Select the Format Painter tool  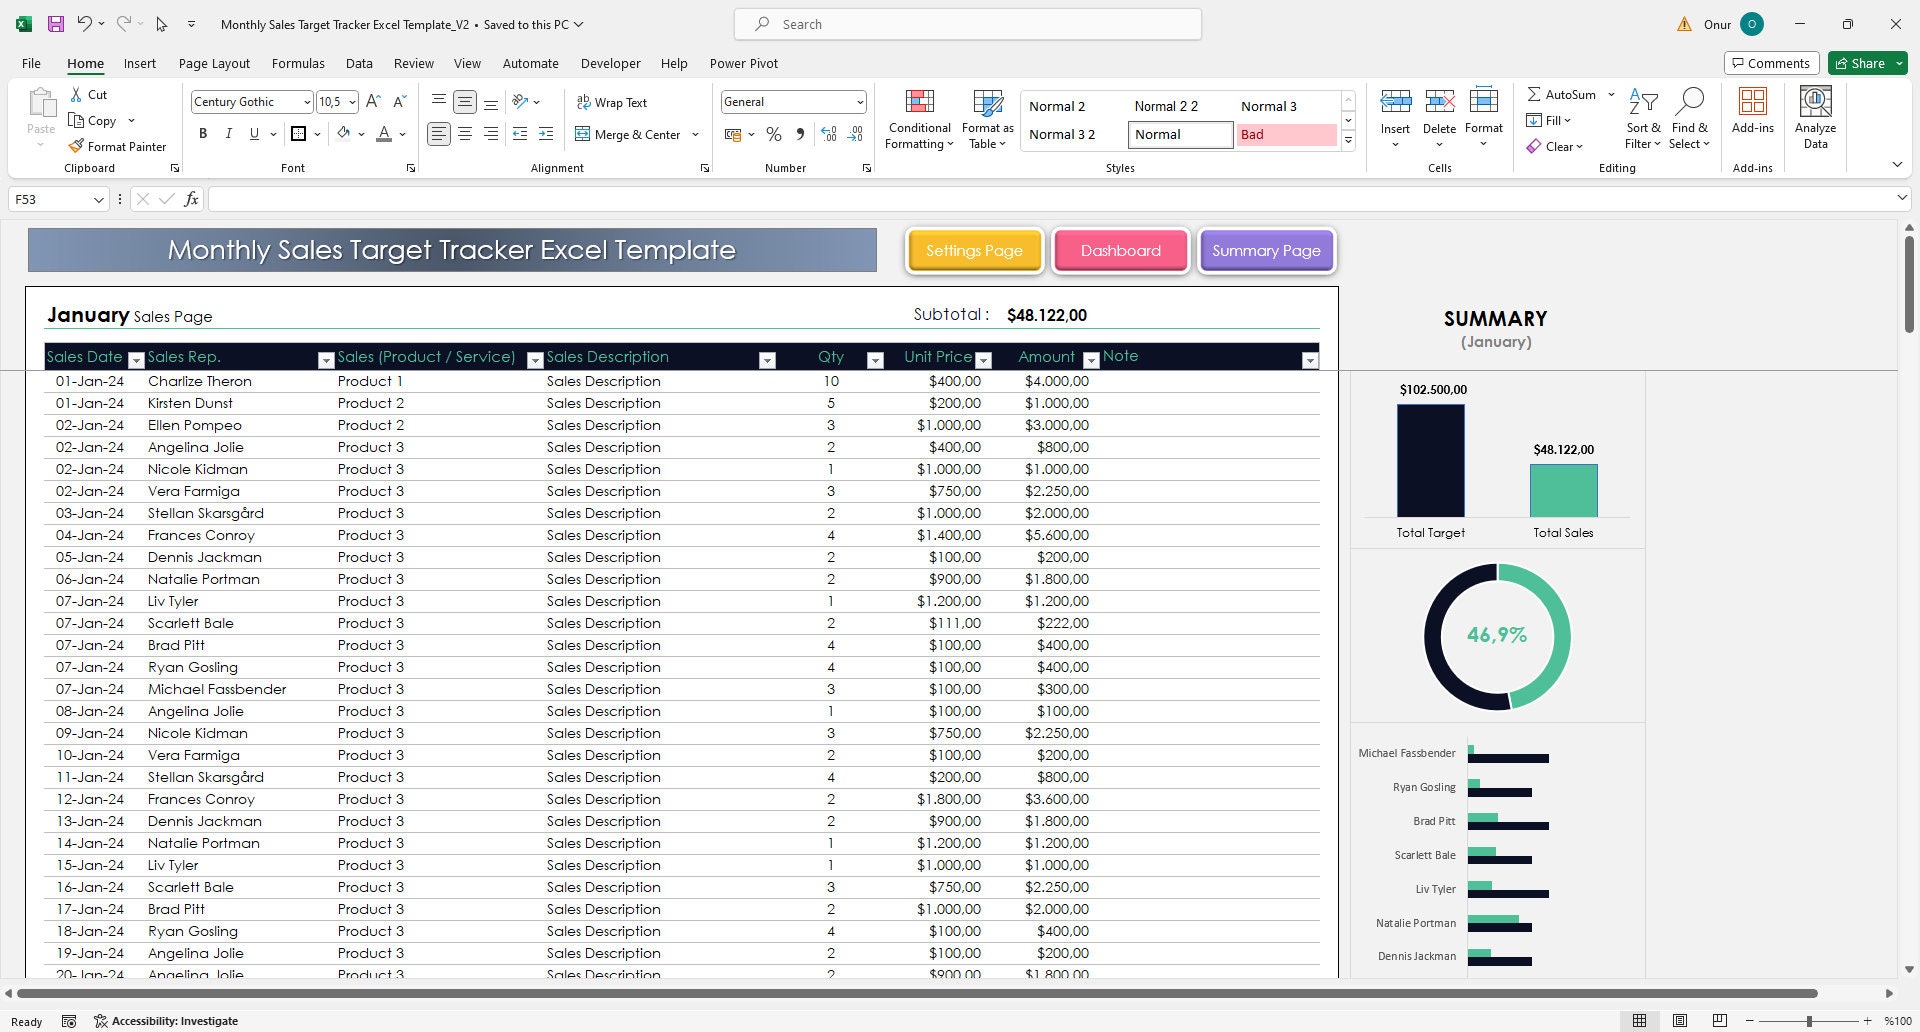[117, 146]
